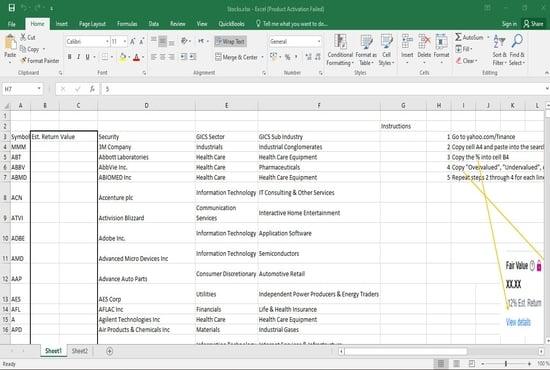Add a new sheet with plus icon

pyautogui.click(x=109, y=351)
